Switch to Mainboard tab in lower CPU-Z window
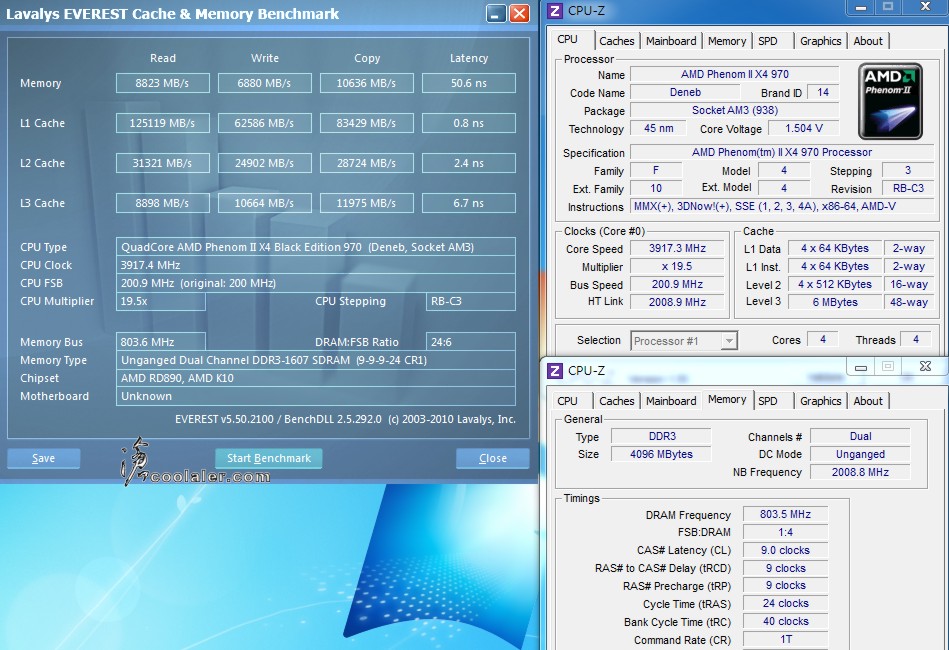This screenshot has height=650, width=949. [671, 401]
